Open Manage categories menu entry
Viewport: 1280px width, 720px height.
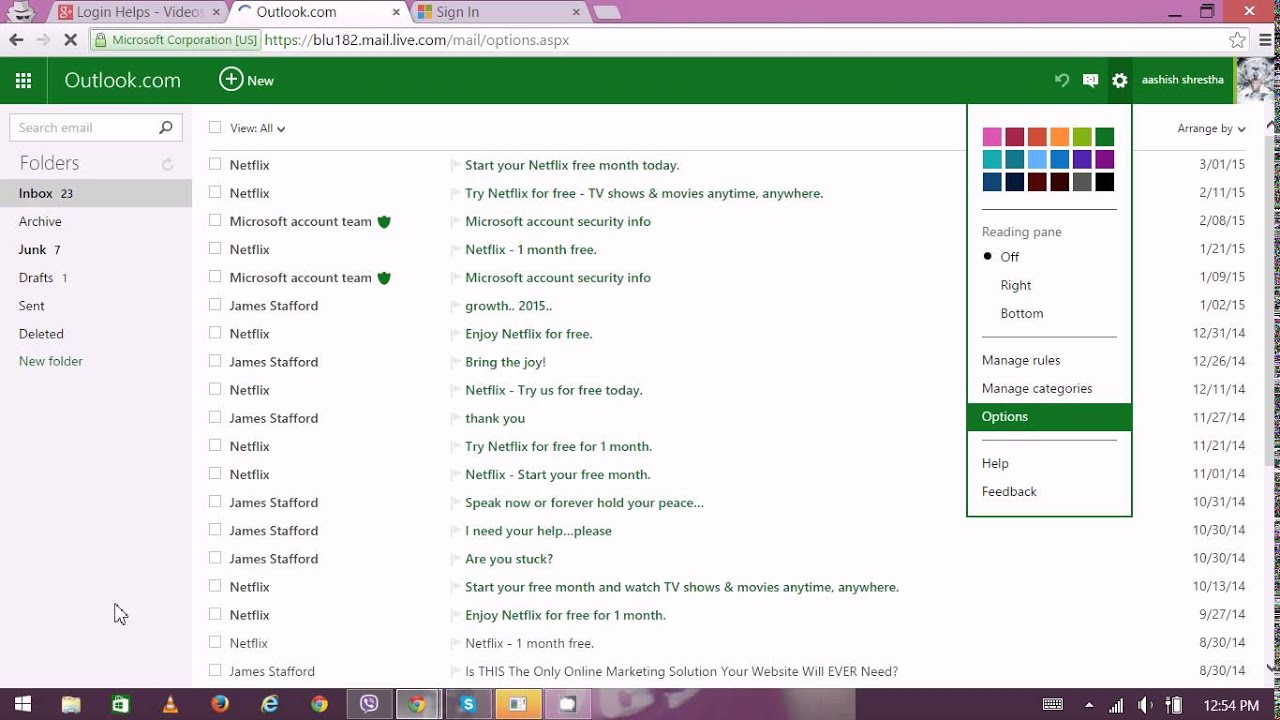1049,388
